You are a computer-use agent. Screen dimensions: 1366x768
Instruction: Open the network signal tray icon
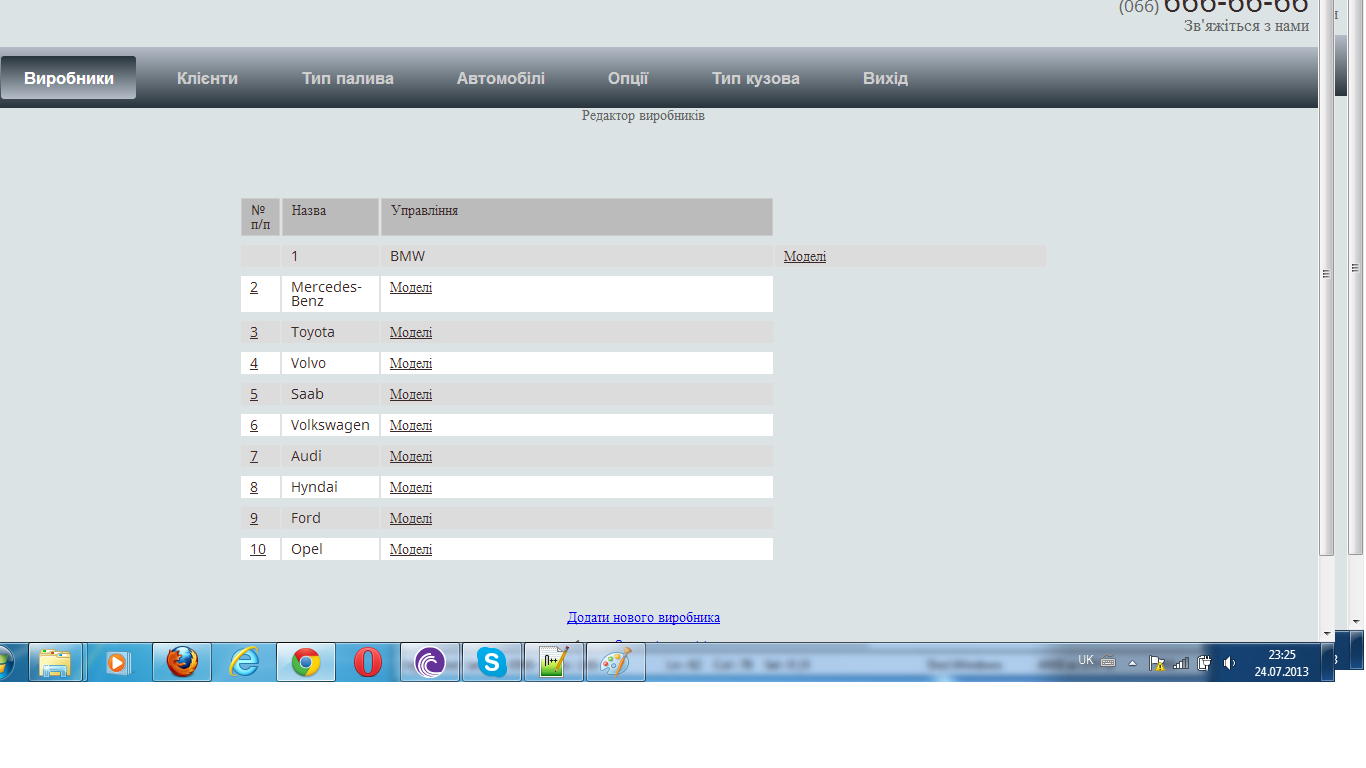[1181, 662]
